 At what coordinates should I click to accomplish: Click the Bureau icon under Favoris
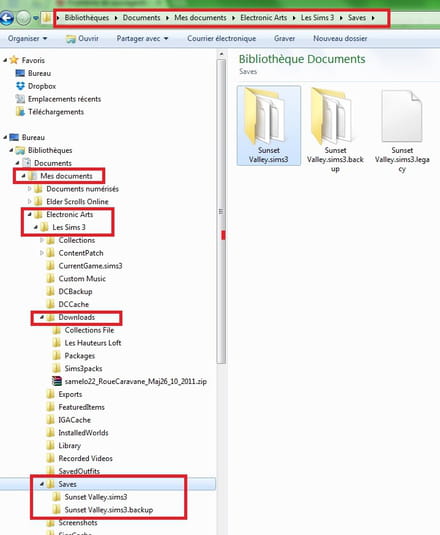tap(20, 73)
